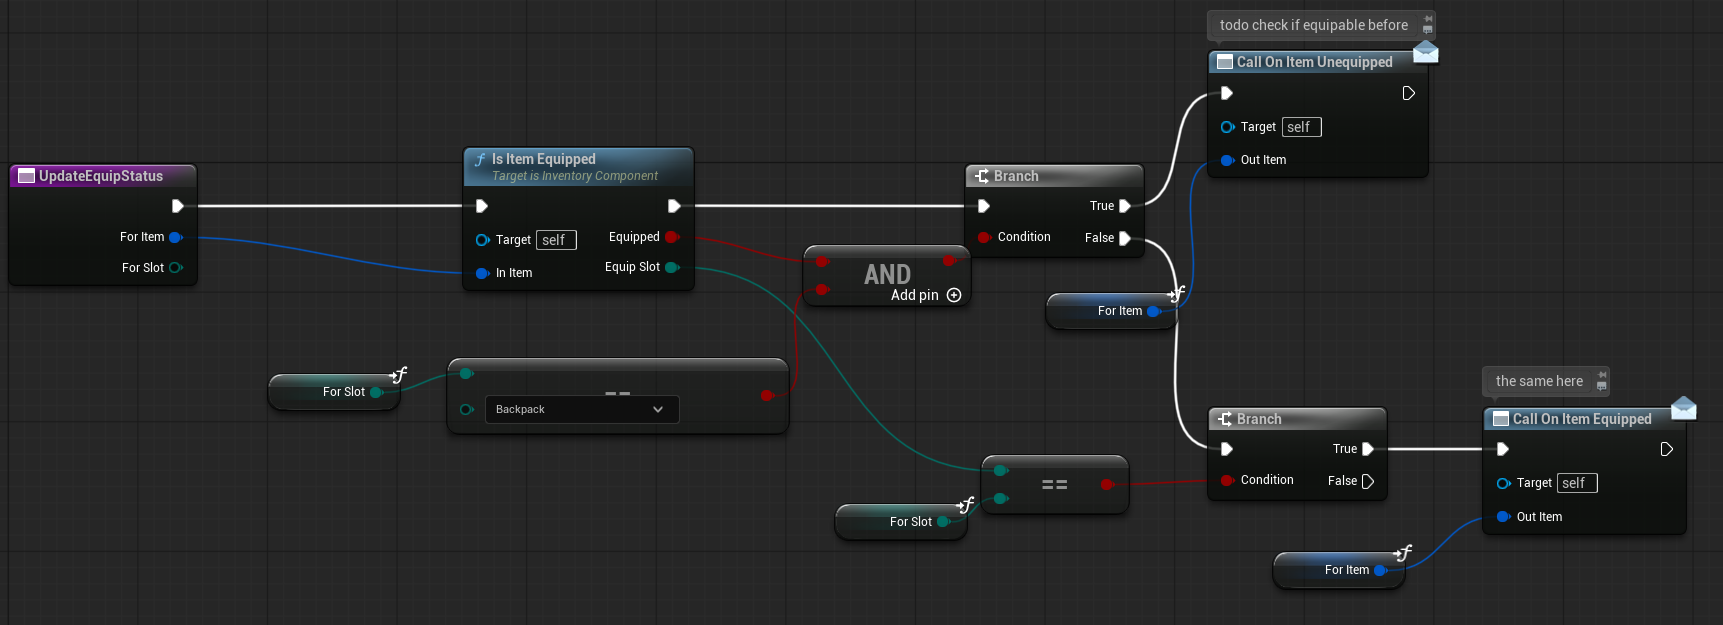Click the 'the same here' comment bubble

1538,381
